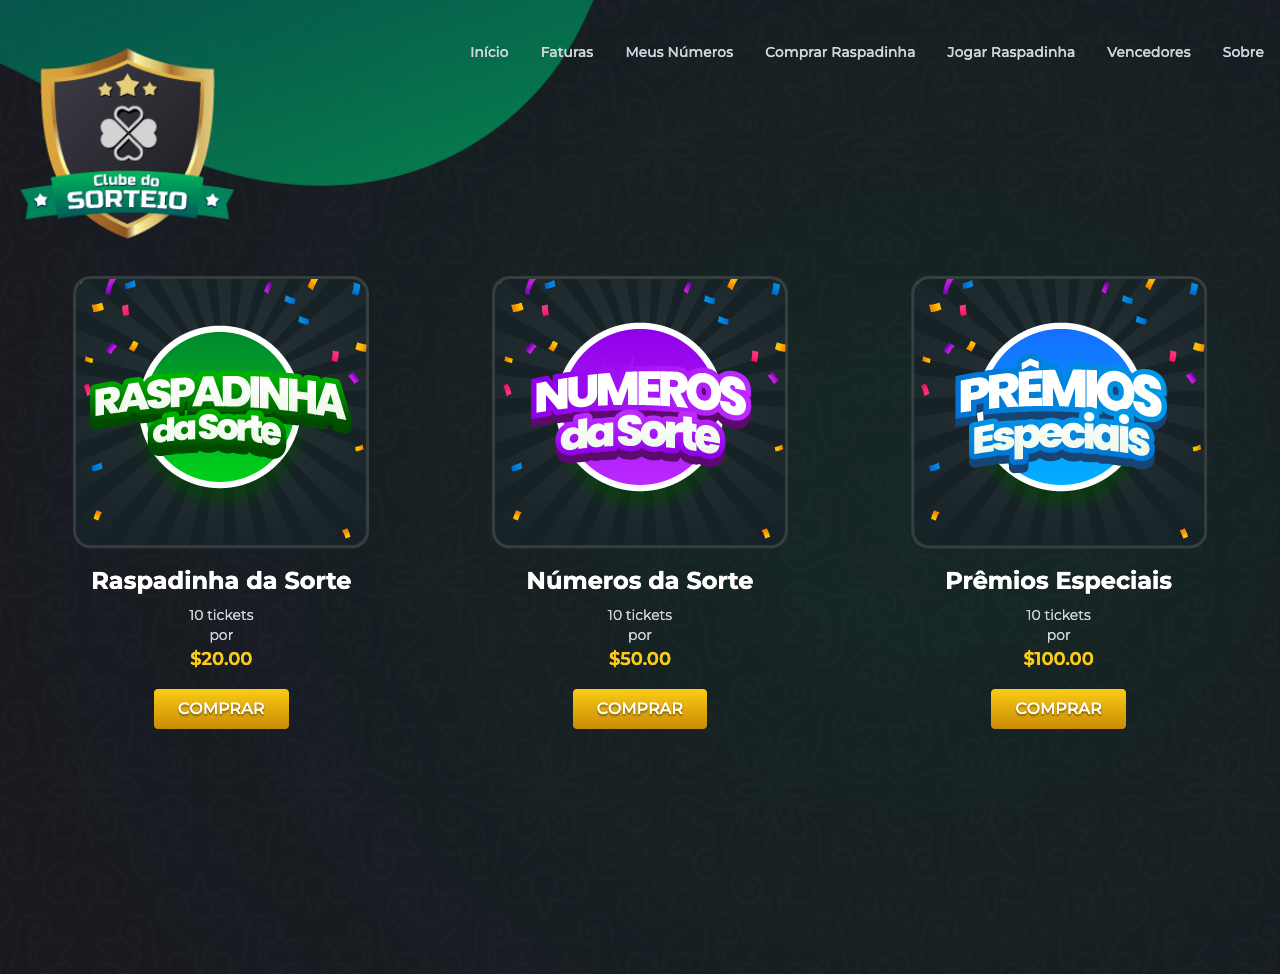This screenshot has height=974, width=1280.
Task: Open Meus Números in the navigation
Action: point(679,52)
